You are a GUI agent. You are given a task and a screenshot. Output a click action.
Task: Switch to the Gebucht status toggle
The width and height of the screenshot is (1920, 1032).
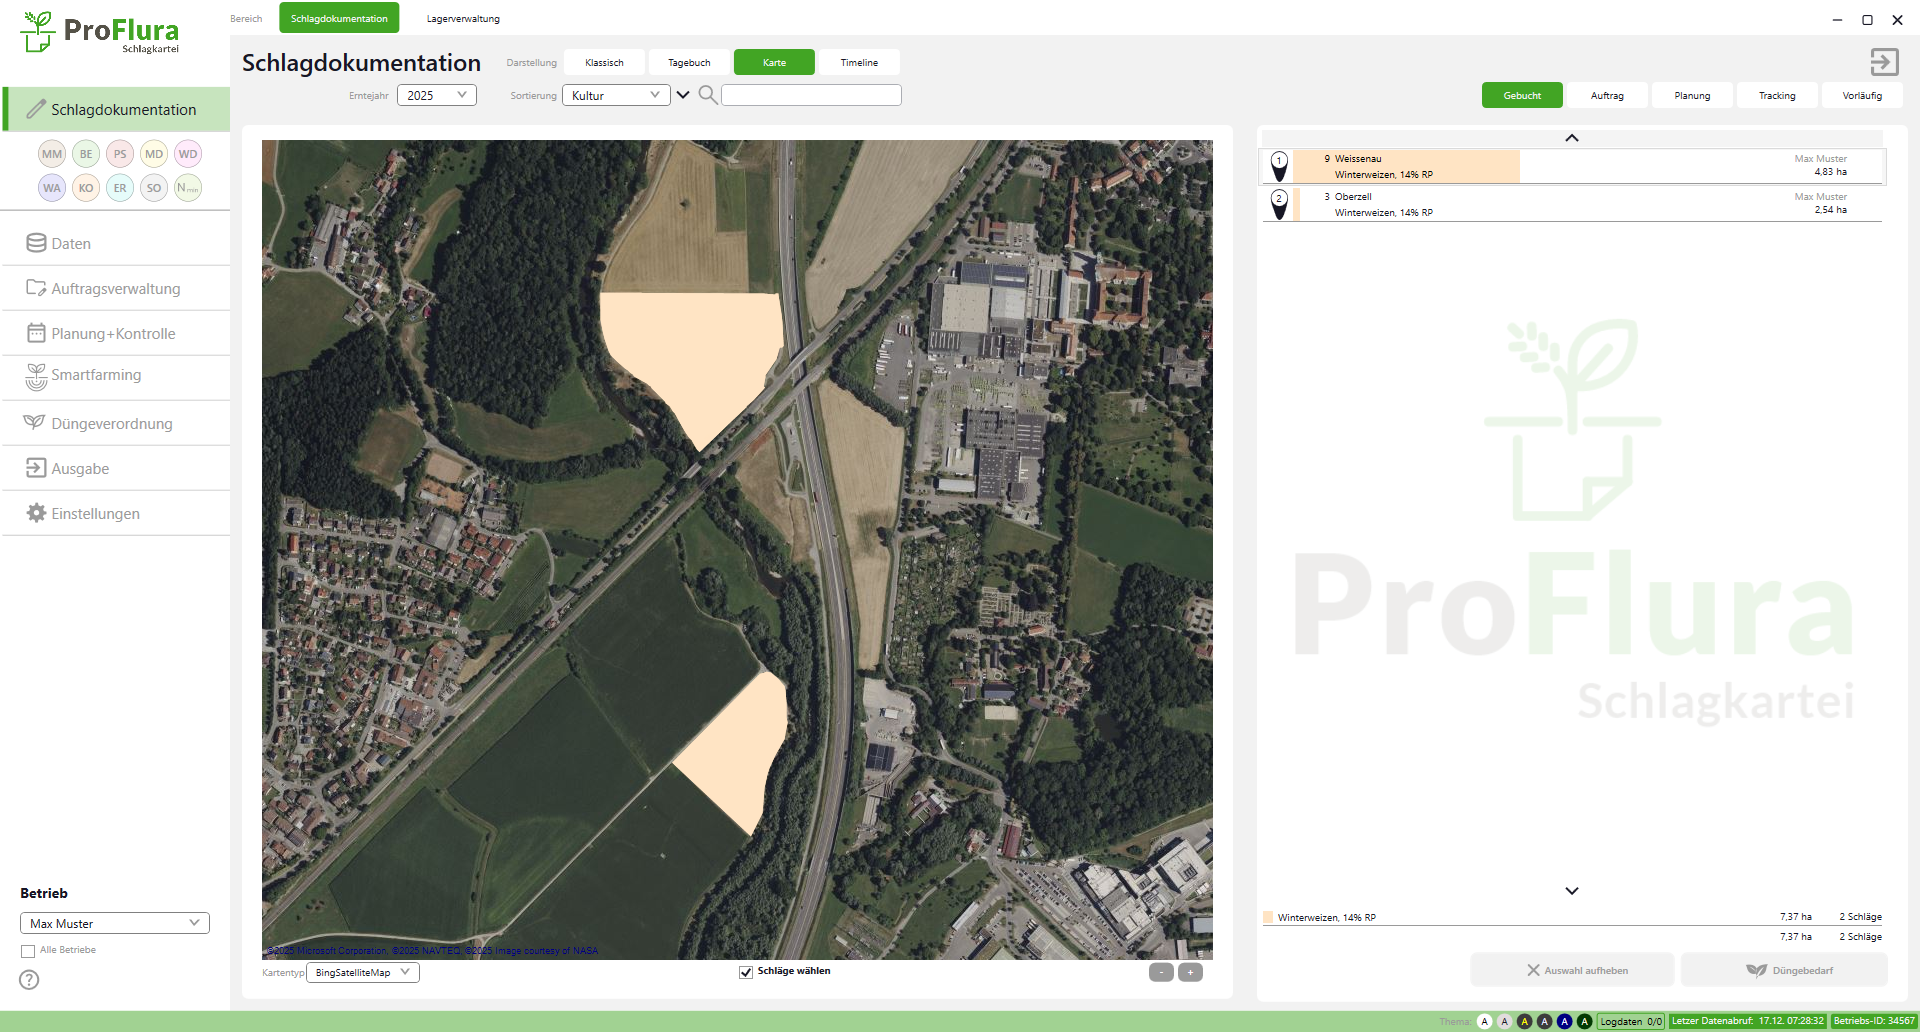click(x=1522, y=96)
